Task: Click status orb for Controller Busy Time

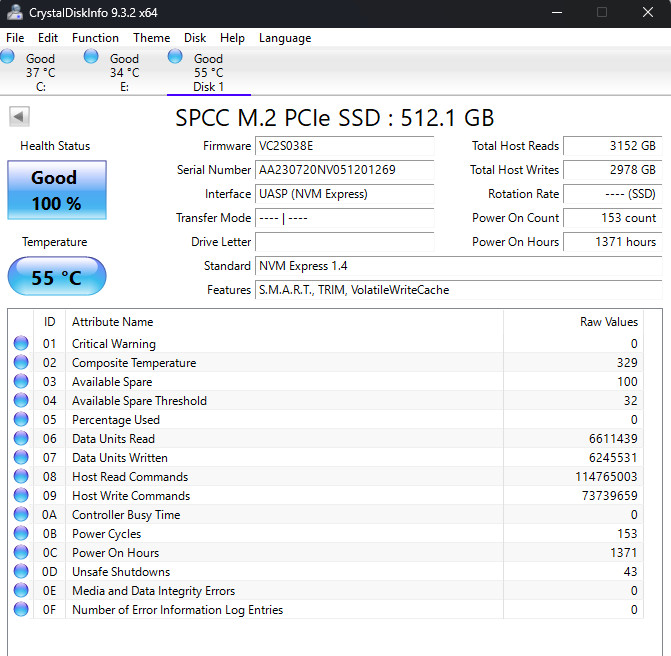Action: click(21, 514)
